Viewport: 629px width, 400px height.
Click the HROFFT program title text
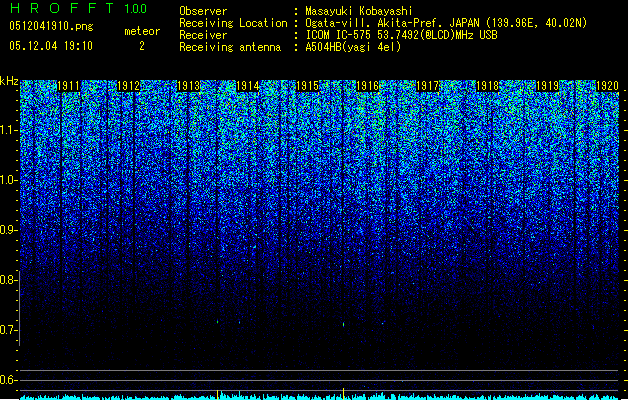[62, 8]
